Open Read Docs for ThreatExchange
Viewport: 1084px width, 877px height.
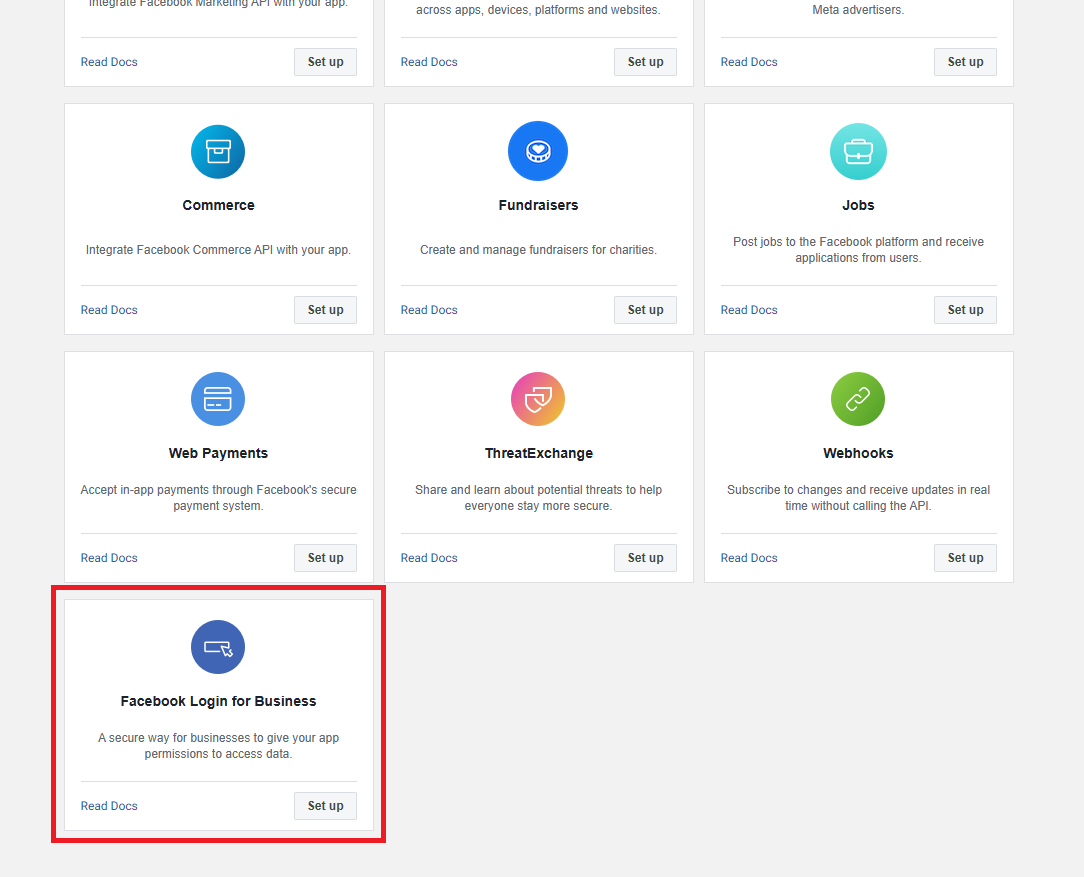429,558
